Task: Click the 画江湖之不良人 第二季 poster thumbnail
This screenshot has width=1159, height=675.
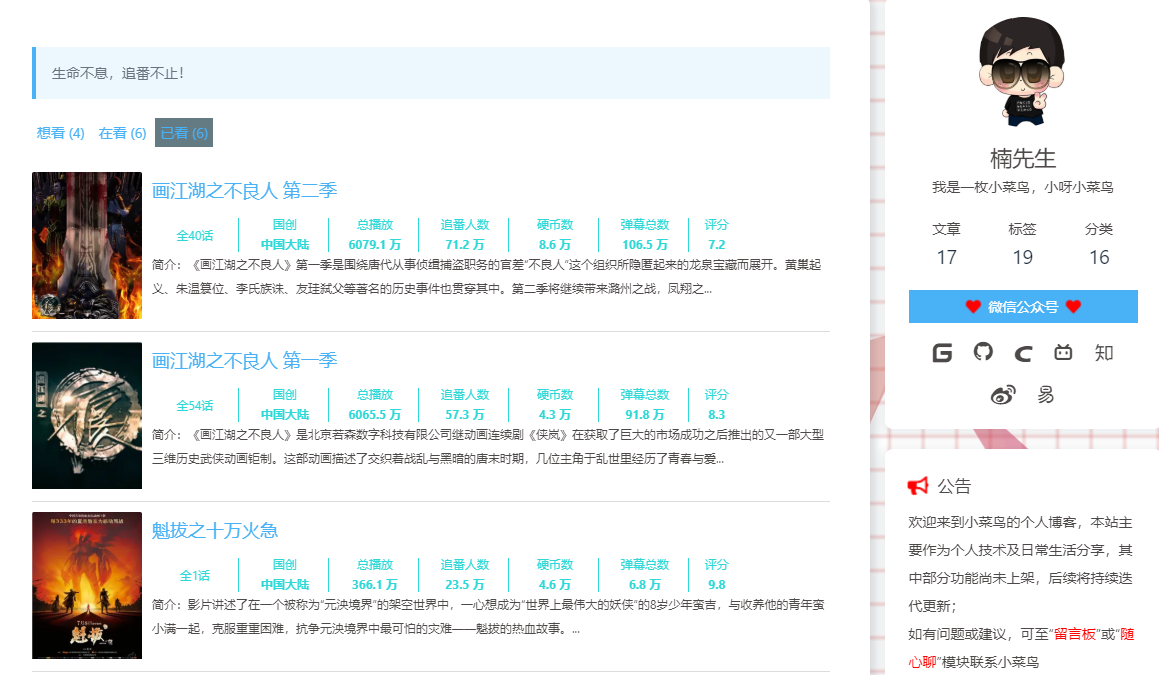Action: point(87,245)
